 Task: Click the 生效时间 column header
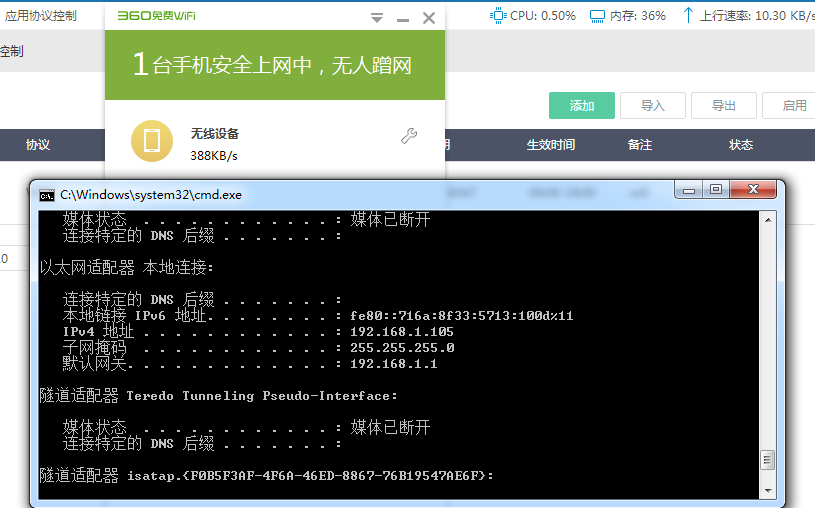pos(550,145)
